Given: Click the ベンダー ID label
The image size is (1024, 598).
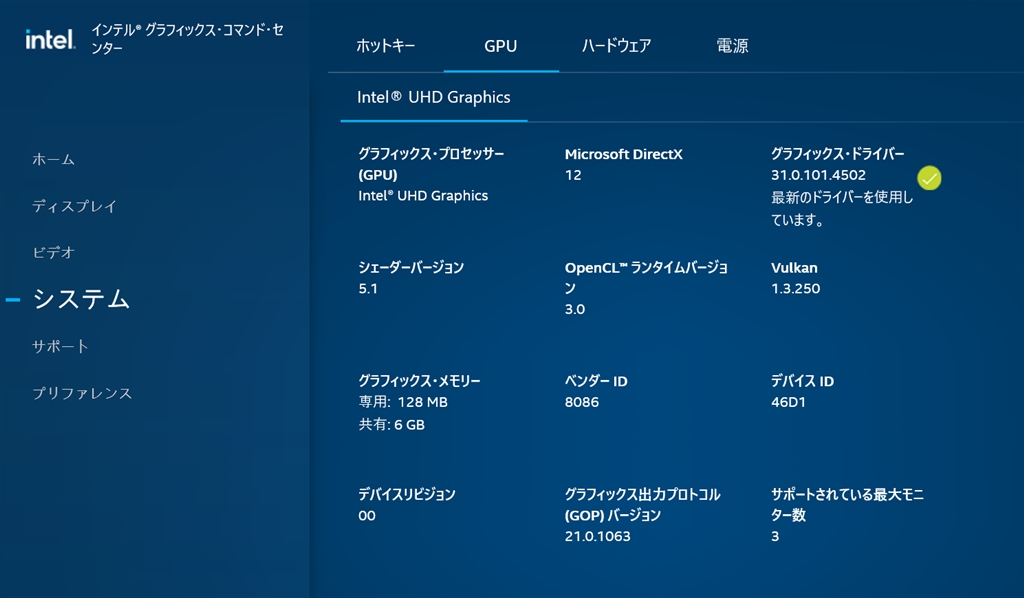Looking at the screenshot, I should coord(596,381).
